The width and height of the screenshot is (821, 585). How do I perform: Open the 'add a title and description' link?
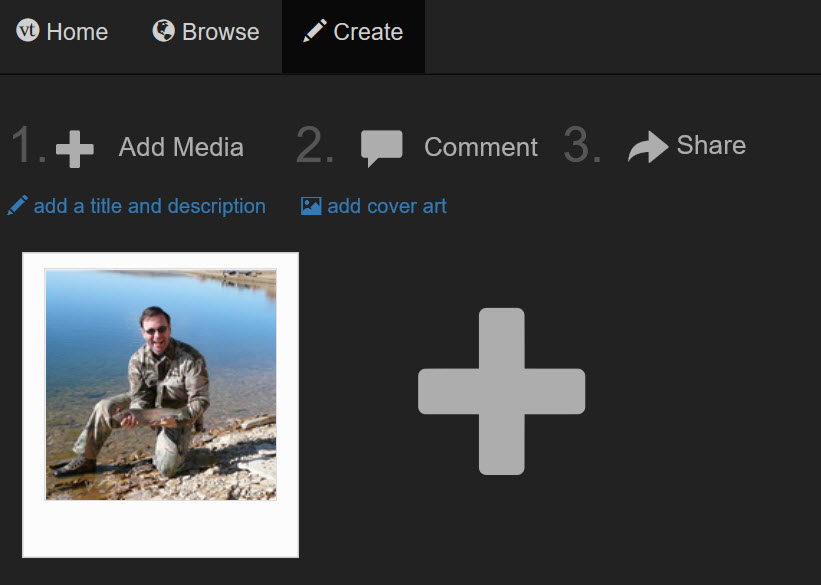(x=149, y=206)
